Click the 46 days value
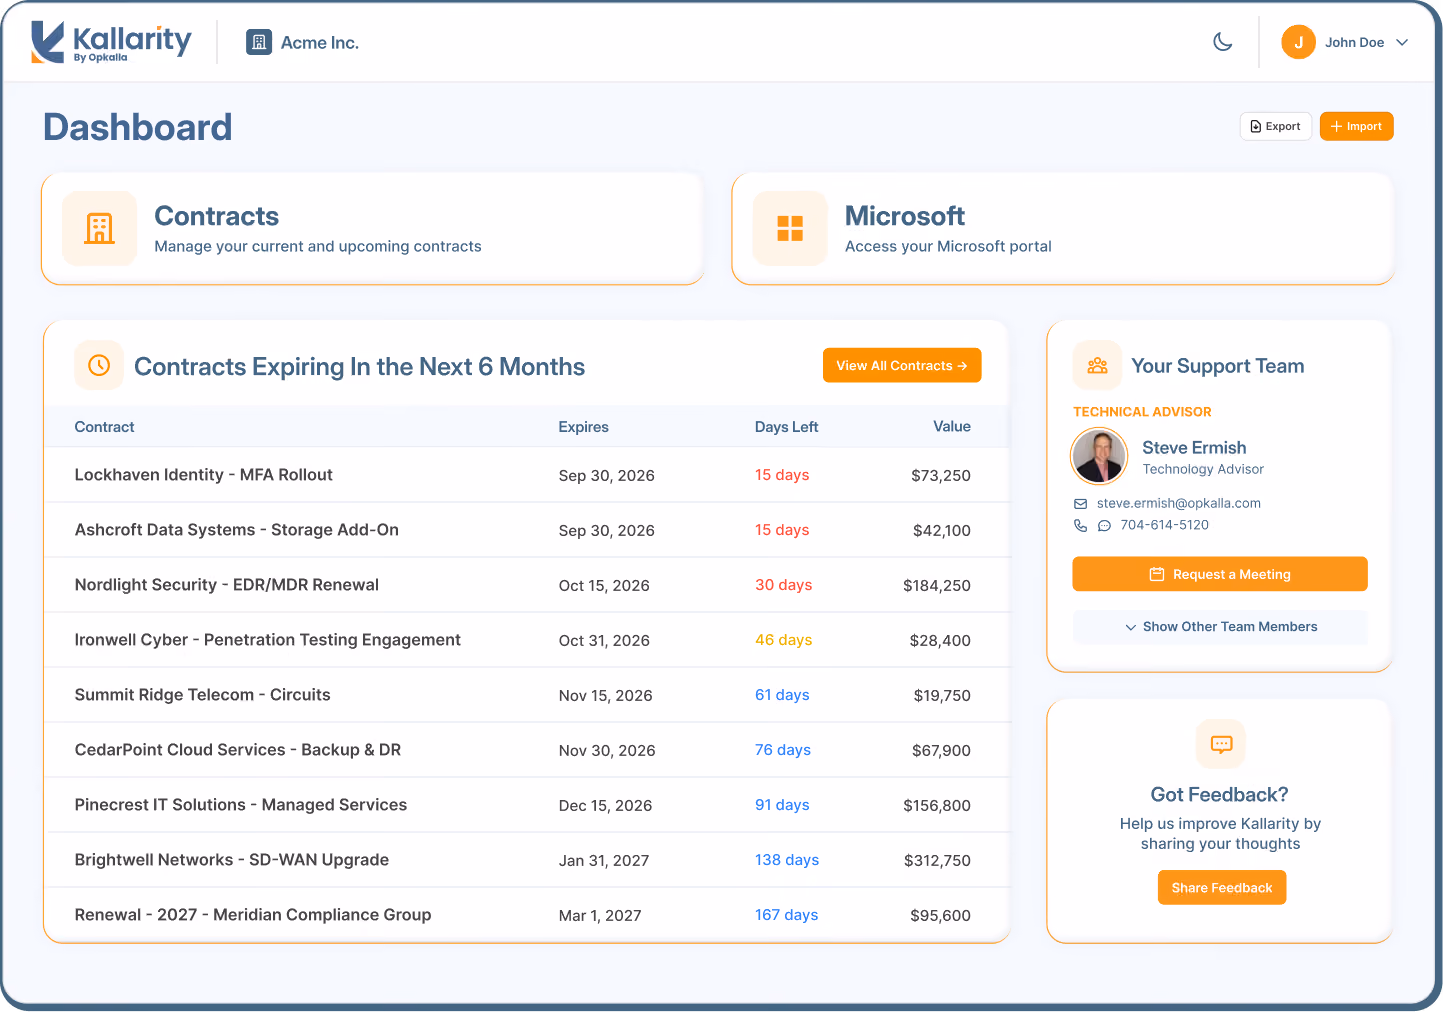 [783, 640]
